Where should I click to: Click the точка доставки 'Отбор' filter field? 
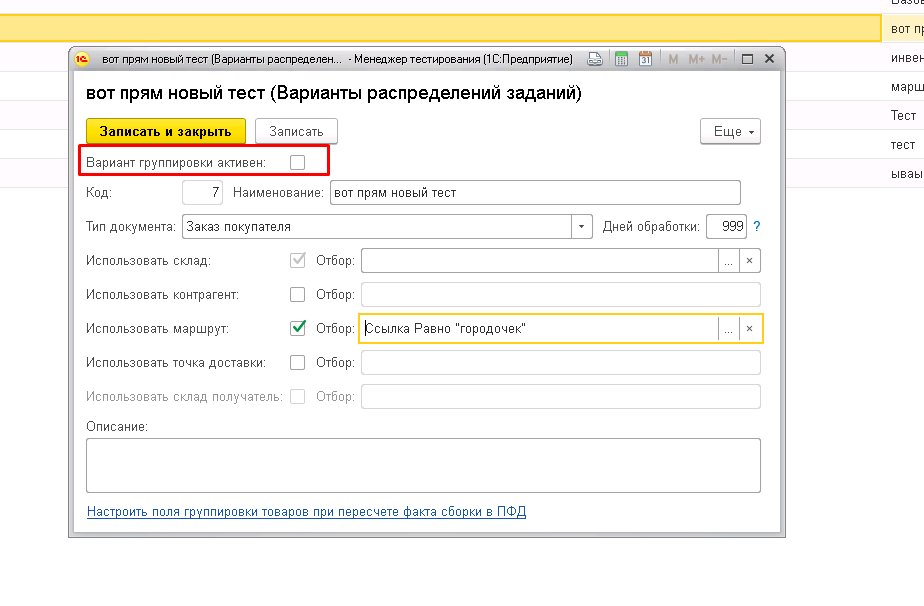click(561, 363)
